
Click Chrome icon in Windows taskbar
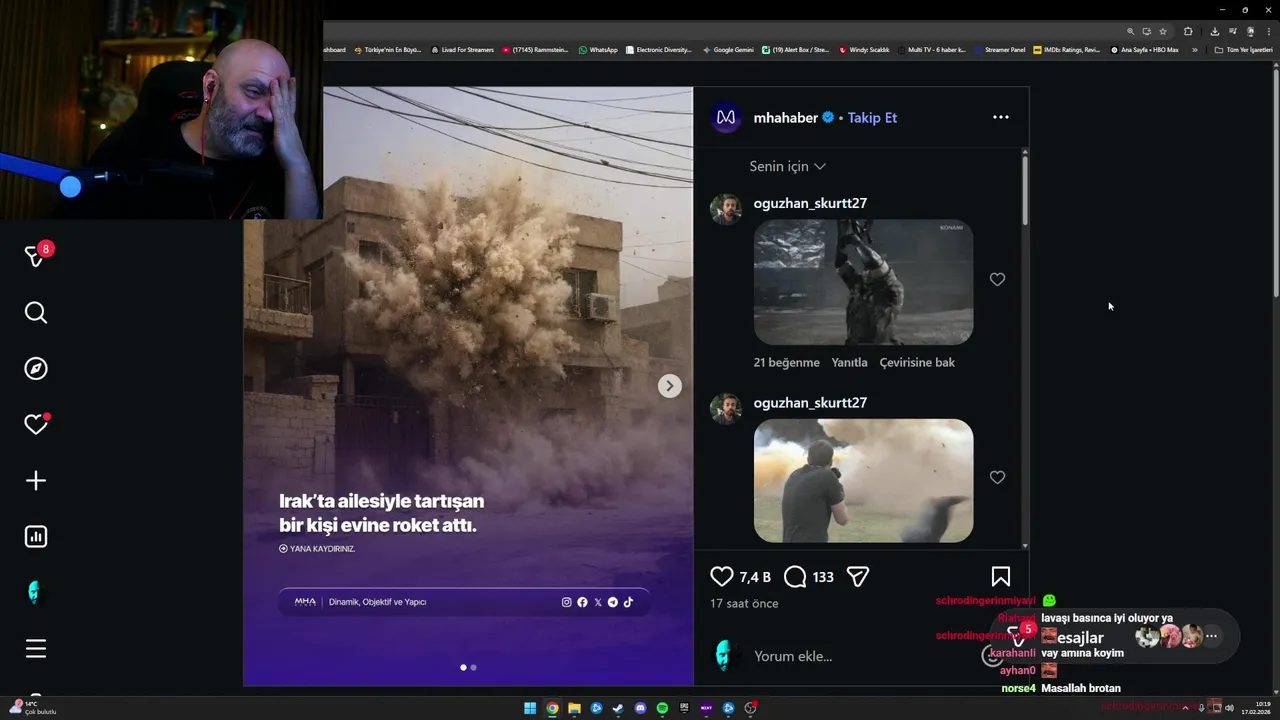click(x=552, y=708)
